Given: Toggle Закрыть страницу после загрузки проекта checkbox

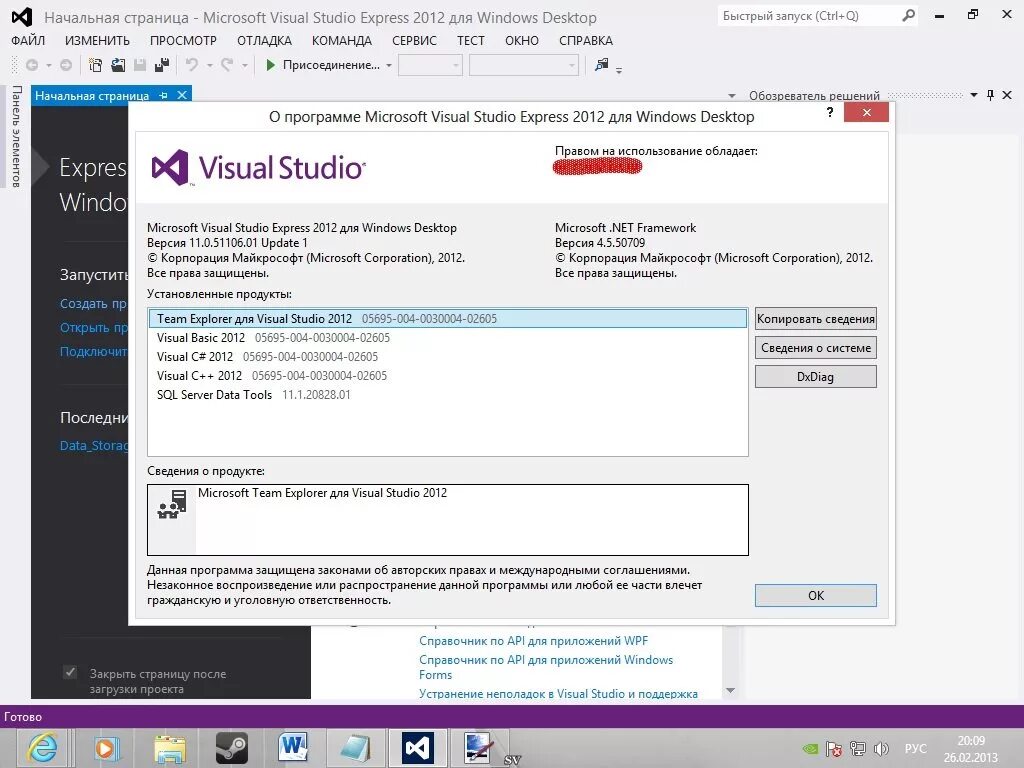Looking at the screenshot, I should point(70,672).
